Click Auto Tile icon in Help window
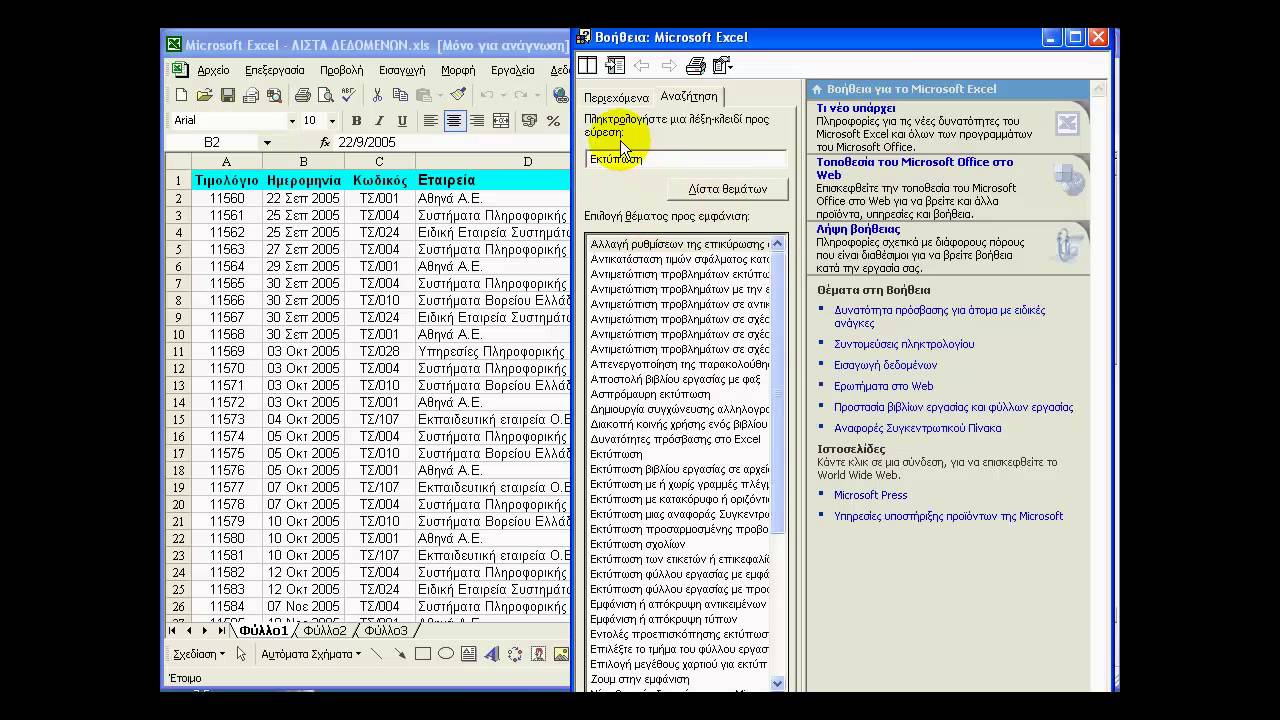This screenshot has width=1280, height=720. (587, 65)
